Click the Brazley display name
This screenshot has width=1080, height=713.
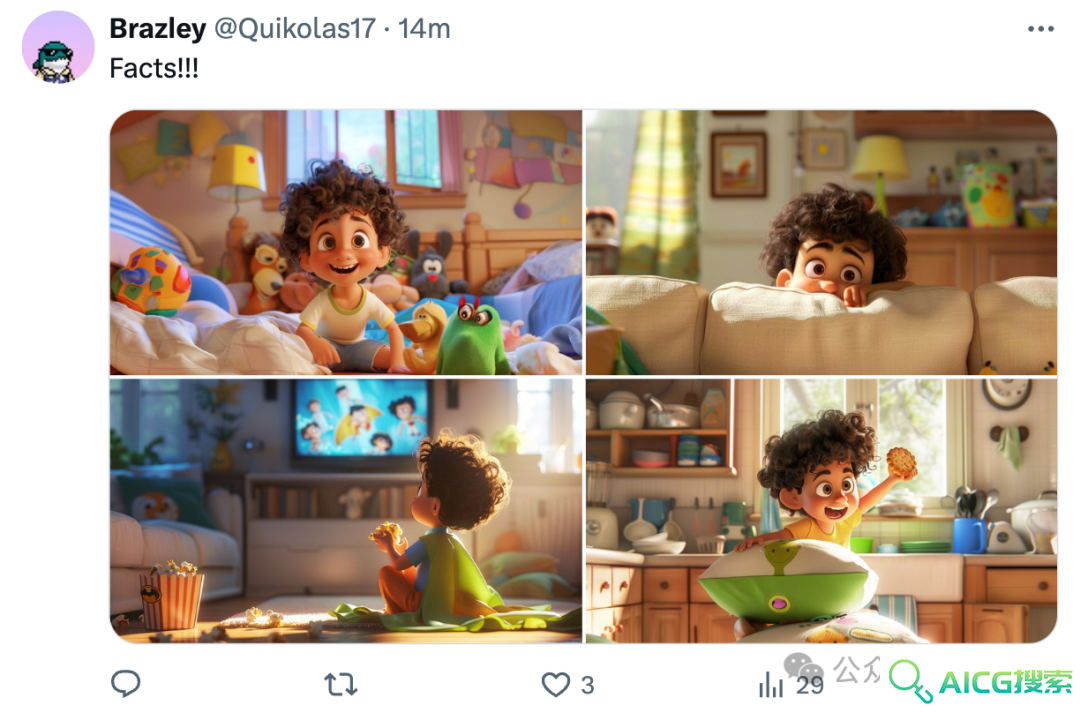[158, 29]
